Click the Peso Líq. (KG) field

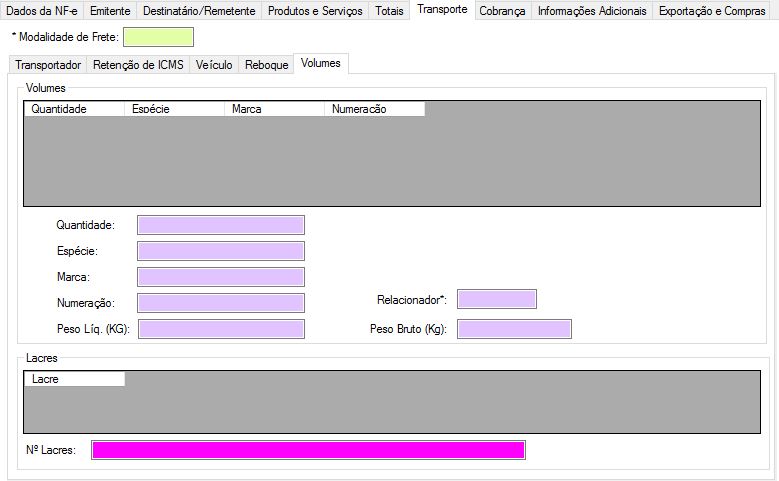[x=221, y=329]
